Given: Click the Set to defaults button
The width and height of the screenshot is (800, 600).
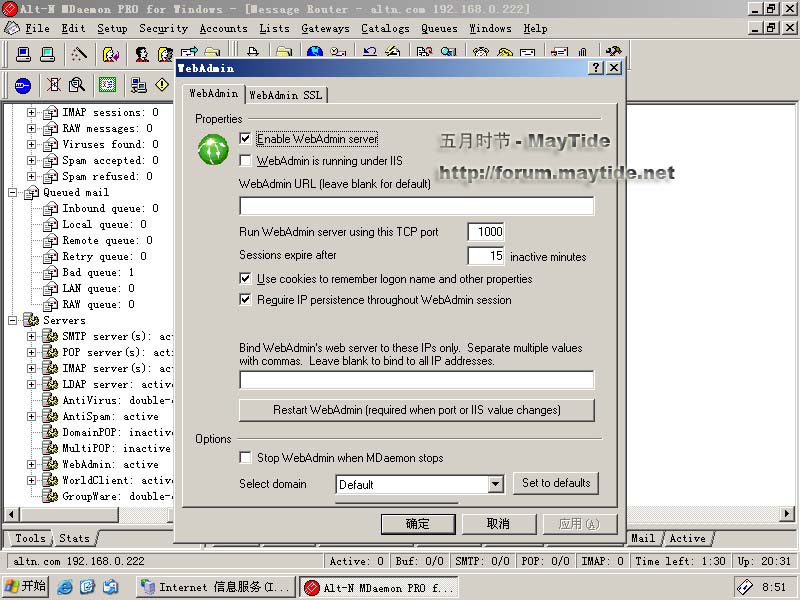Looking at the screenshot, I should tap(556, 483).
